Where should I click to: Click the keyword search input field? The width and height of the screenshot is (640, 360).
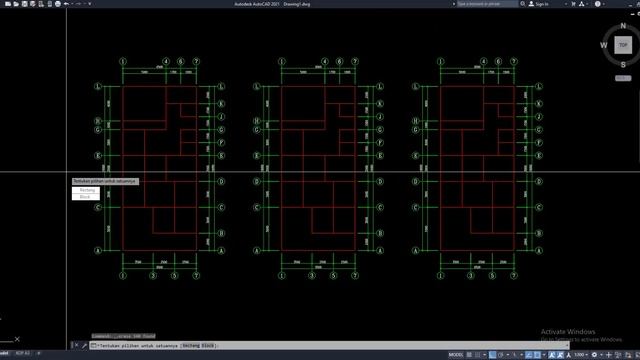(487, 4)
